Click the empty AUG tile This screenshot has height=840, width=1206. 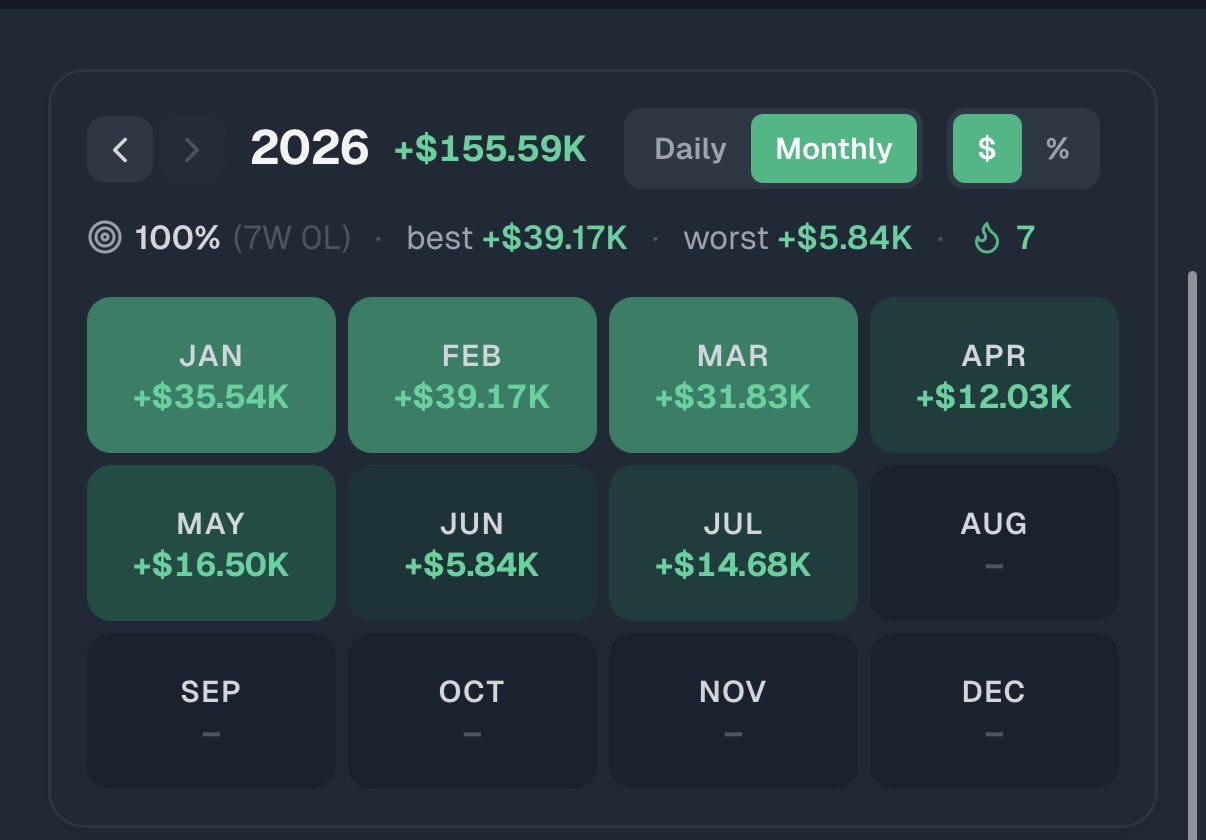pyautogui.click(x=994, y=543)
